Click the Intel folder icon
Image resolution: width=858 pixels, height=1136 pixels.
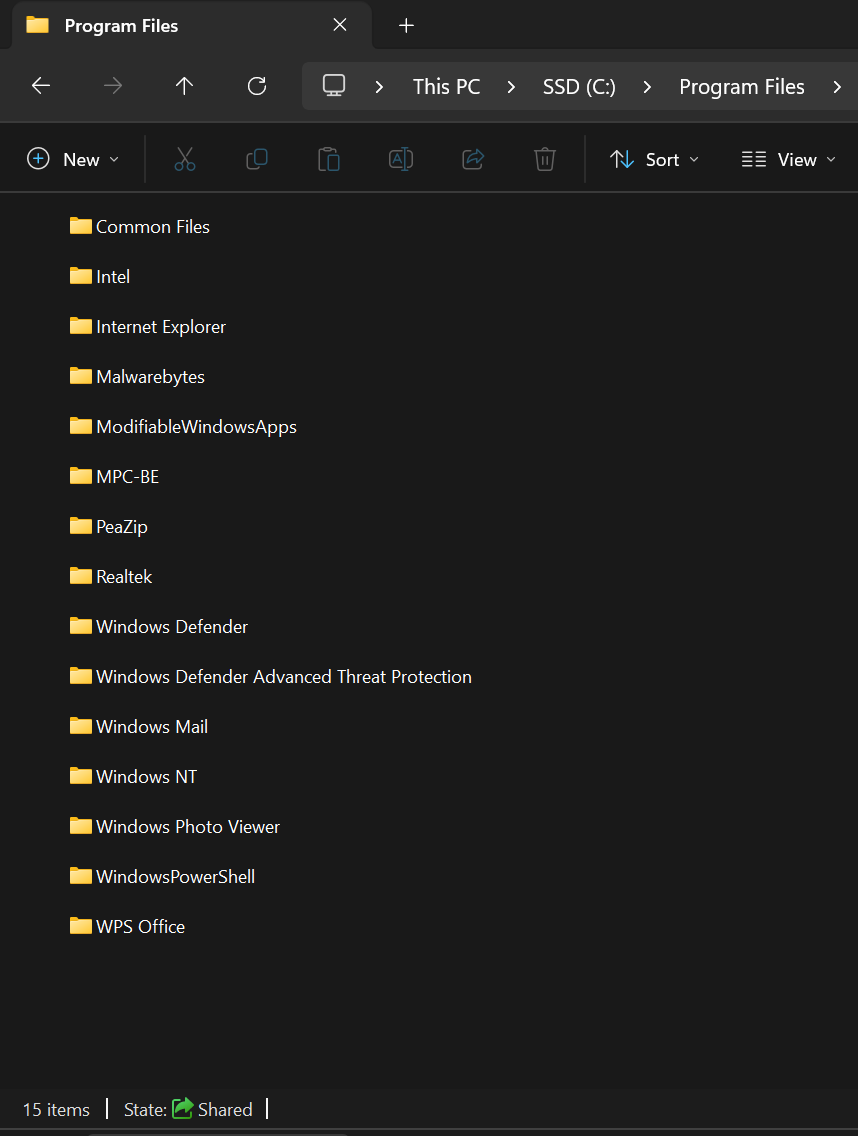(x=80, y=276)
